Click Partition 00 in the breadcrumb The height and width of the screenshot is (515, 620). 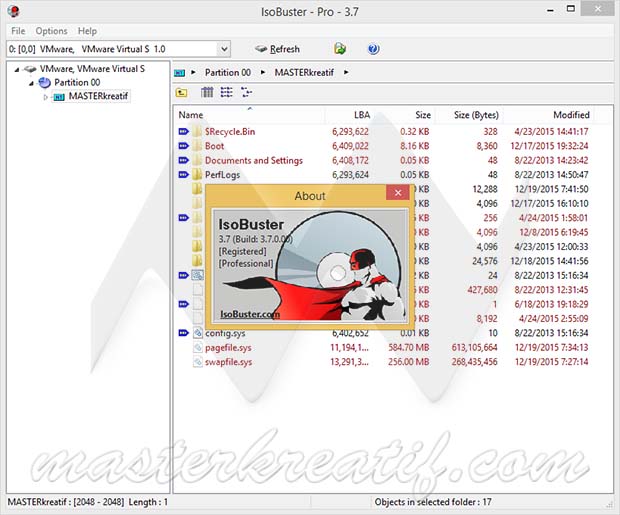click(x=228, y=72)
